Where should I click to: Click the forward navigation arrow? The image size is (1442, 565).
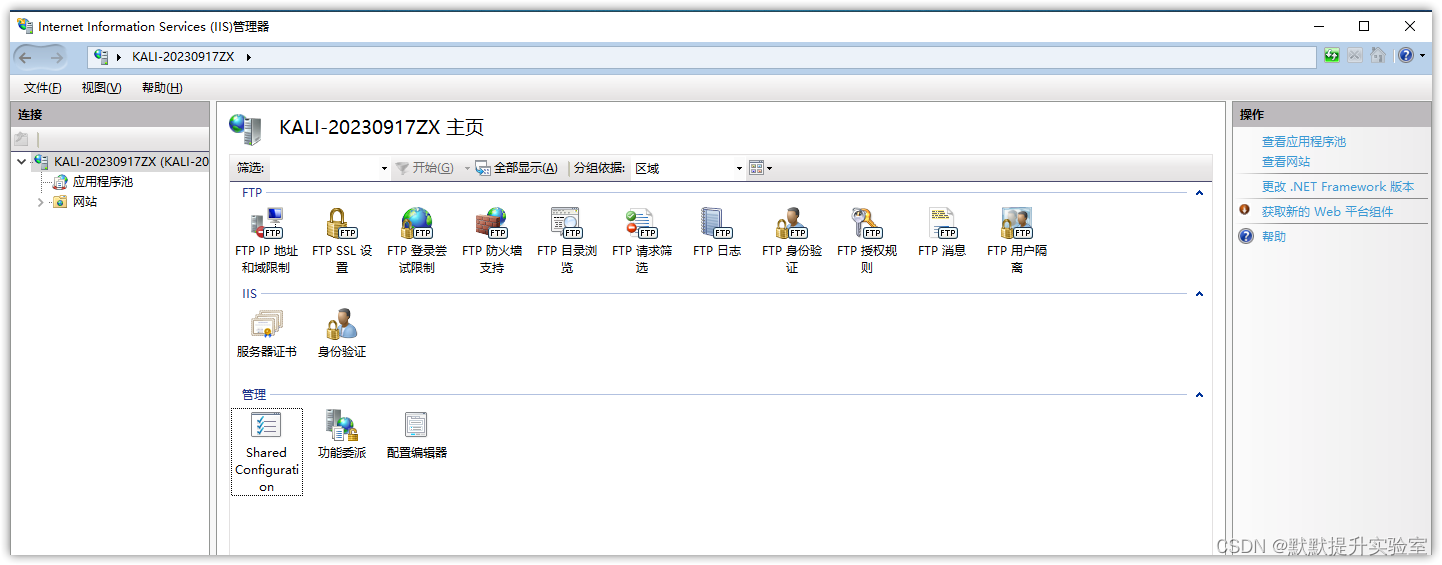coord(56,57)
